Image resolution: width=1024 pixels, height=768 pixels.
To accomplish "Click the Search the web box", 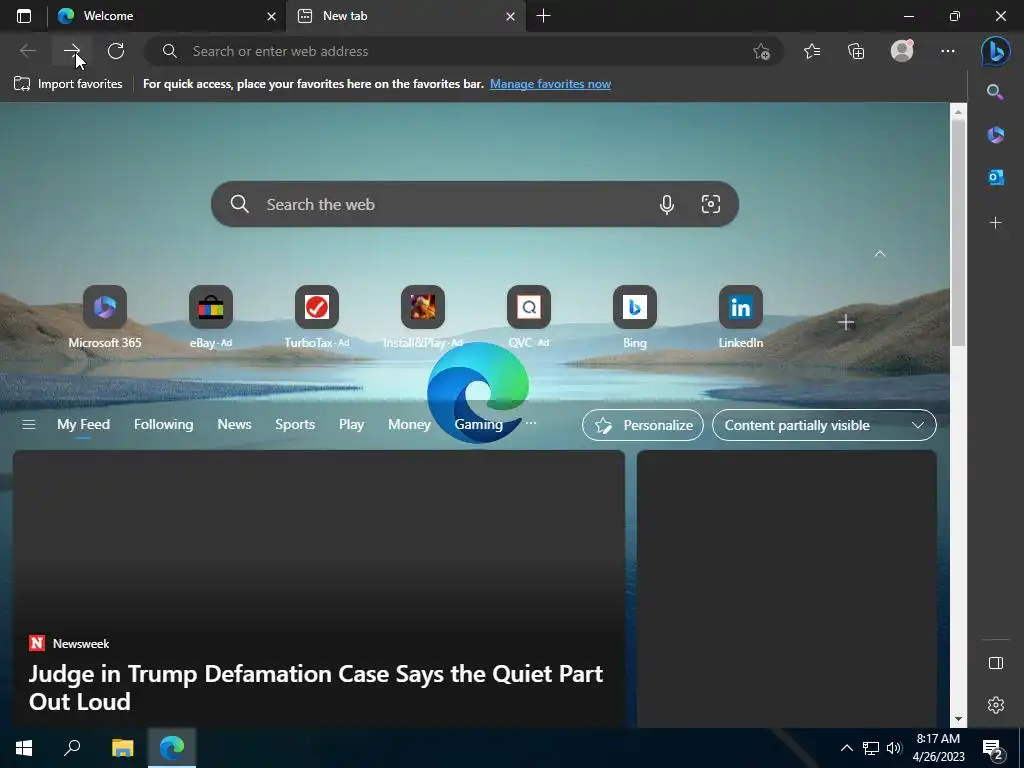I will click(475, 204).
